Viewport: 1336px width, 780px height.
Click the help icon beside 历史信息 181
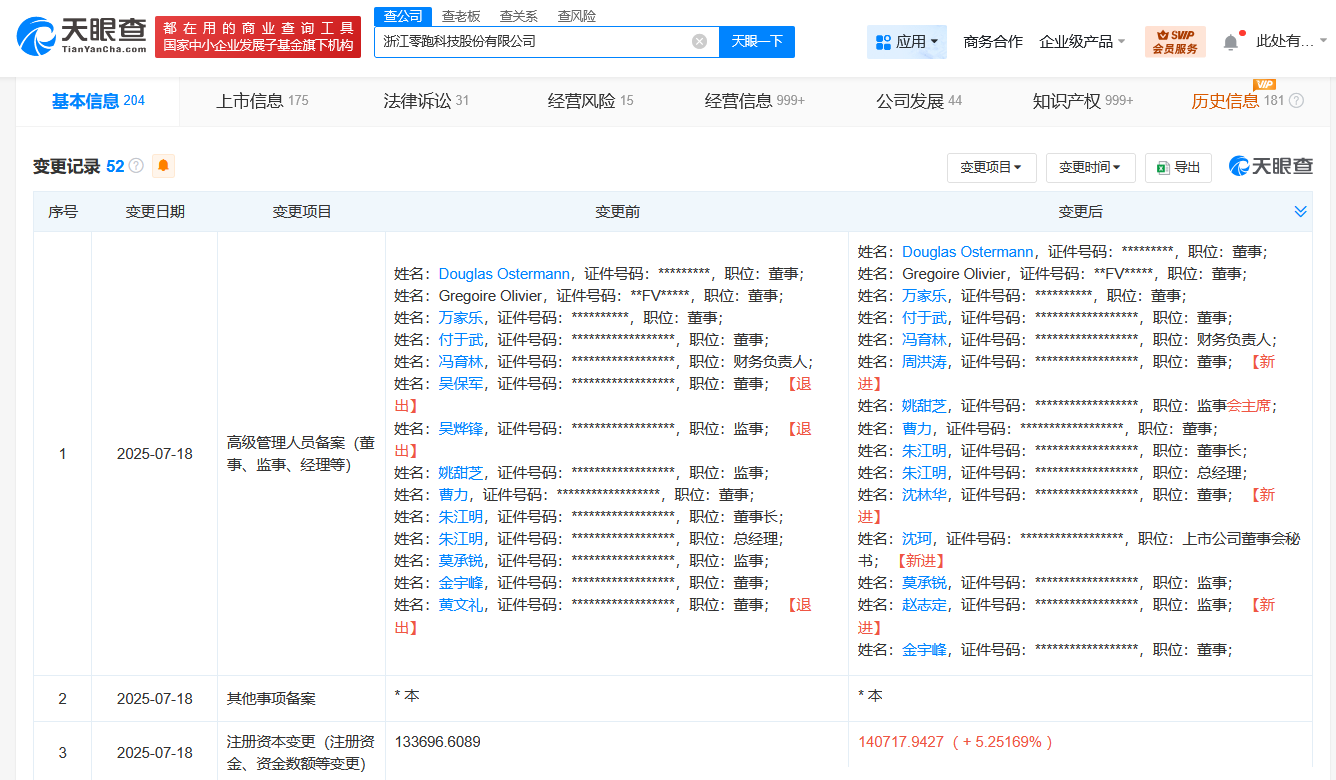[x=1297, y=101]
